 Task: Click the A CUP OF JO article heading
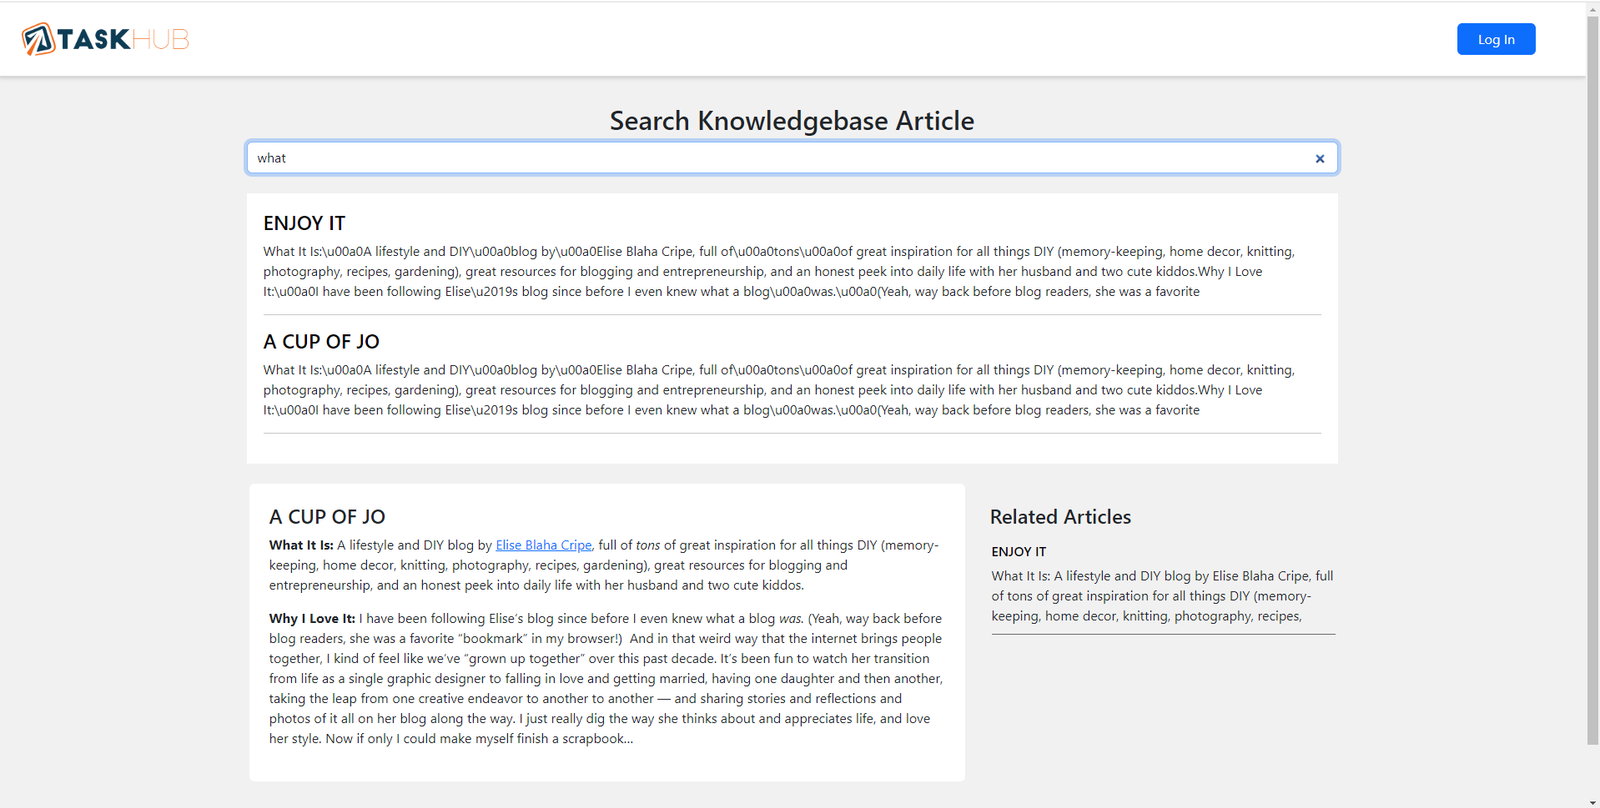[327, 517]
